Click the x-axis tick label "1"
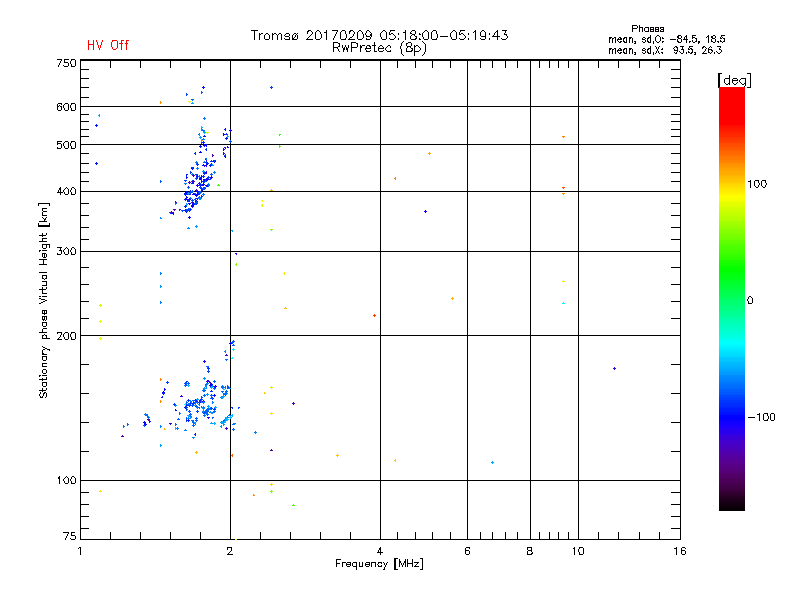The height and width of the screenshot is (600, 800). coord(80,551)
